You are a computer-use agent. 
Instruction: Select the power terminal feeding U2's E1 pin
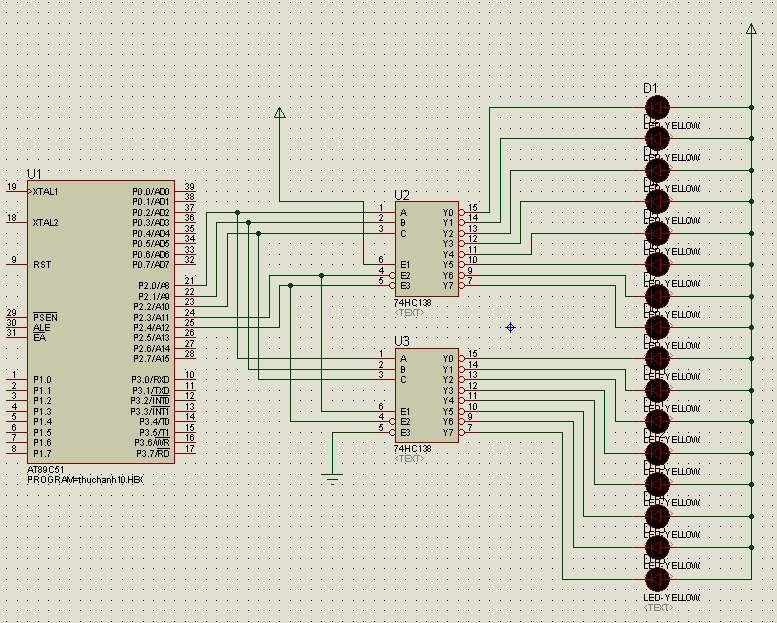click(279, 113)
